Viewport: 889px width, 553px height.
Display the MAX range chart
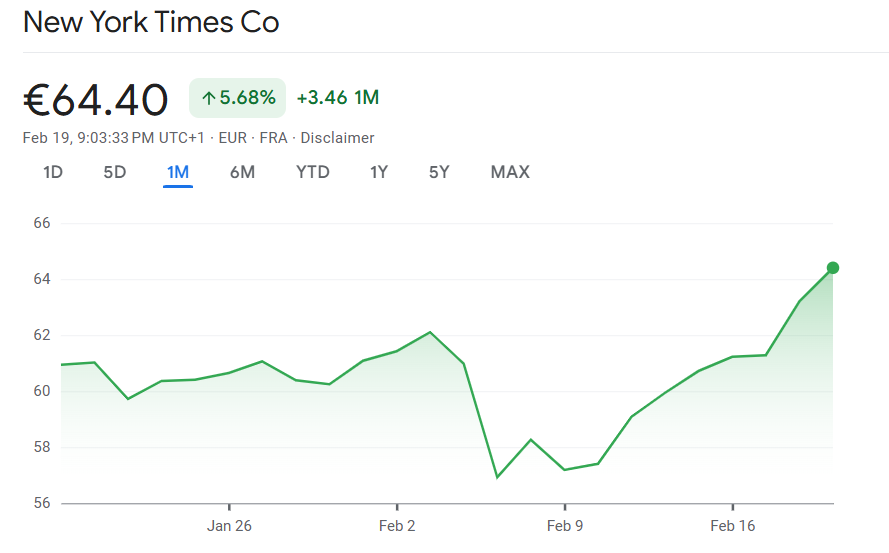click(x=510, y=172)
